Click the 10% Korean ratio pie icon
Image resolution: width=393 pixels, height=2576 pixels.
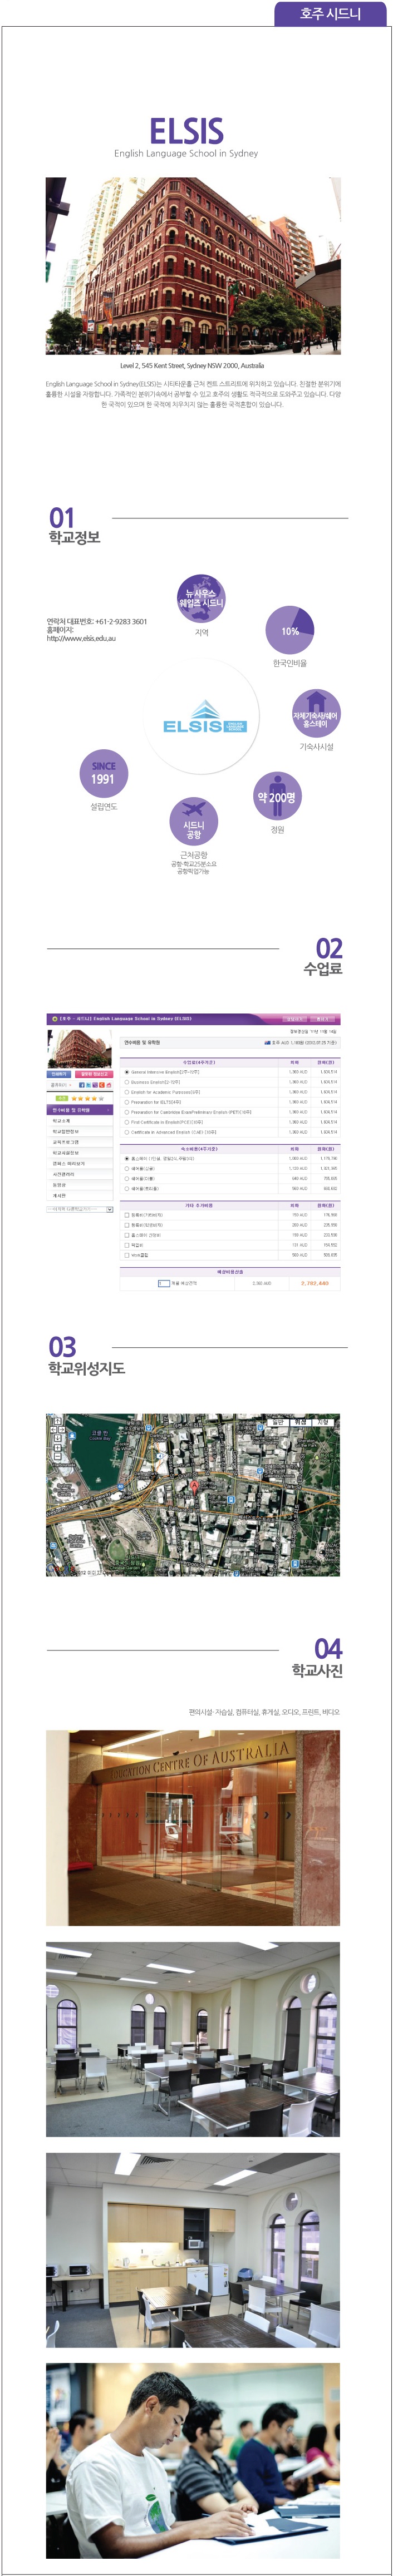290,630
